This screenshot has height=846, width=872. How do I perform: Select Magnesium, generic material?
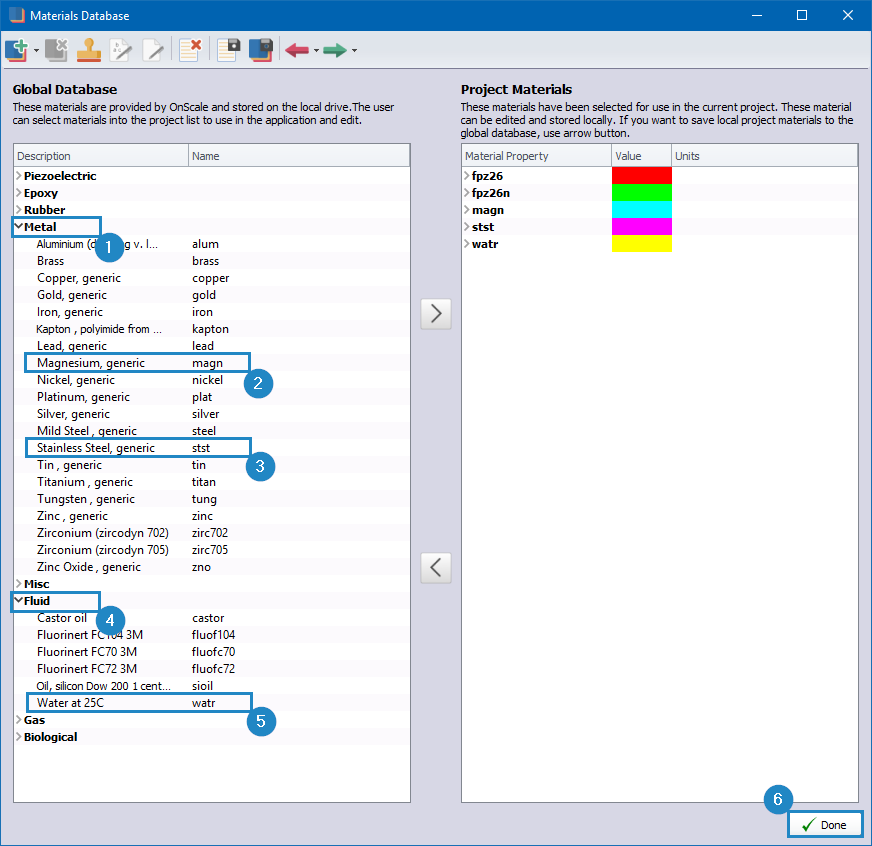click(212, 363)
